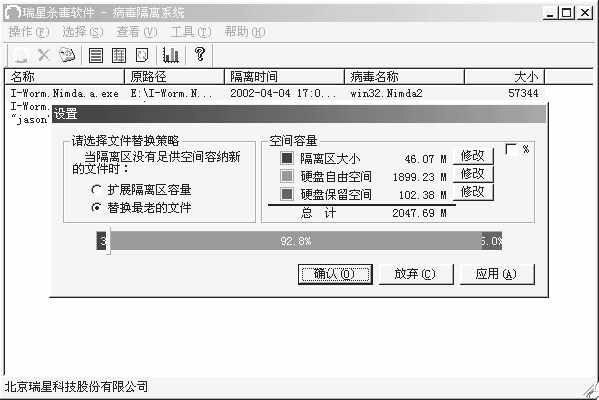Click the question mark help icon
The image size is (599, 400).
200,54
